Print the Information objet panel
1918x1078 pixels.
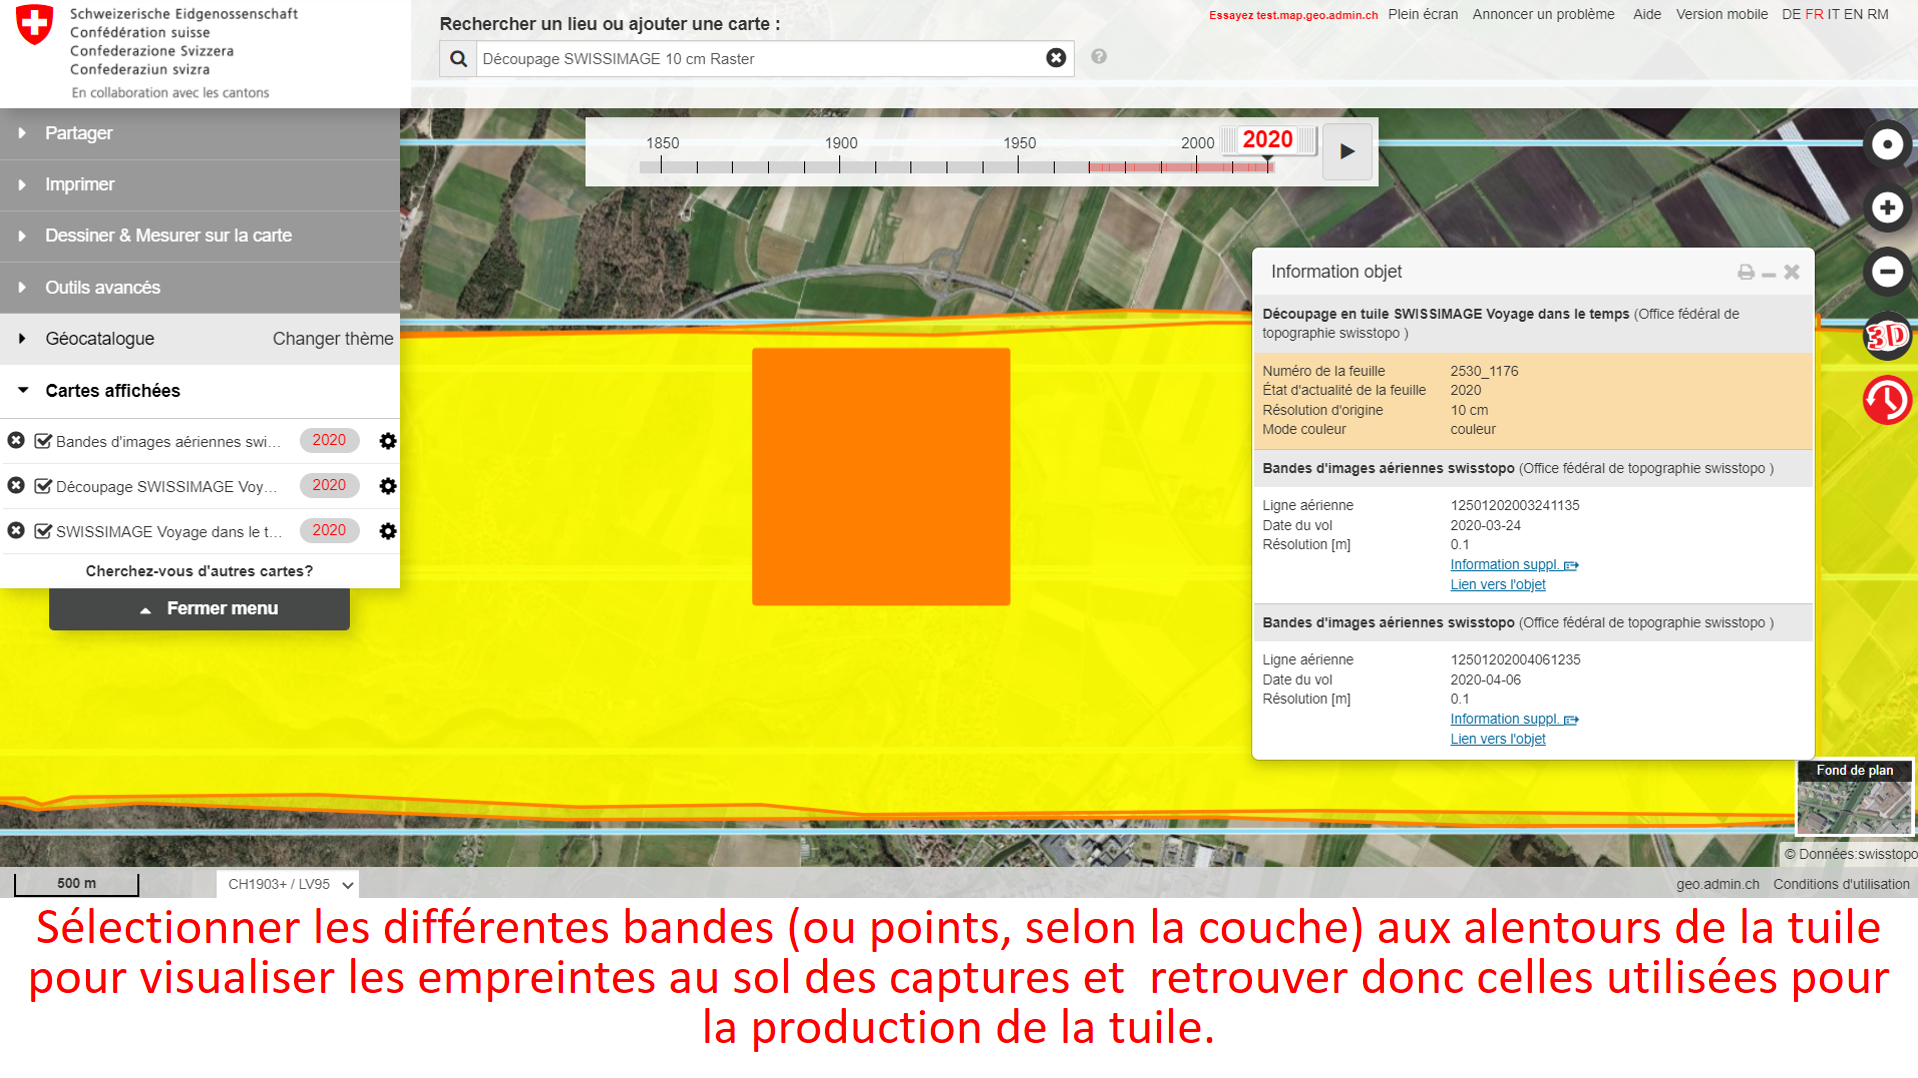(x=1745, y=272)
